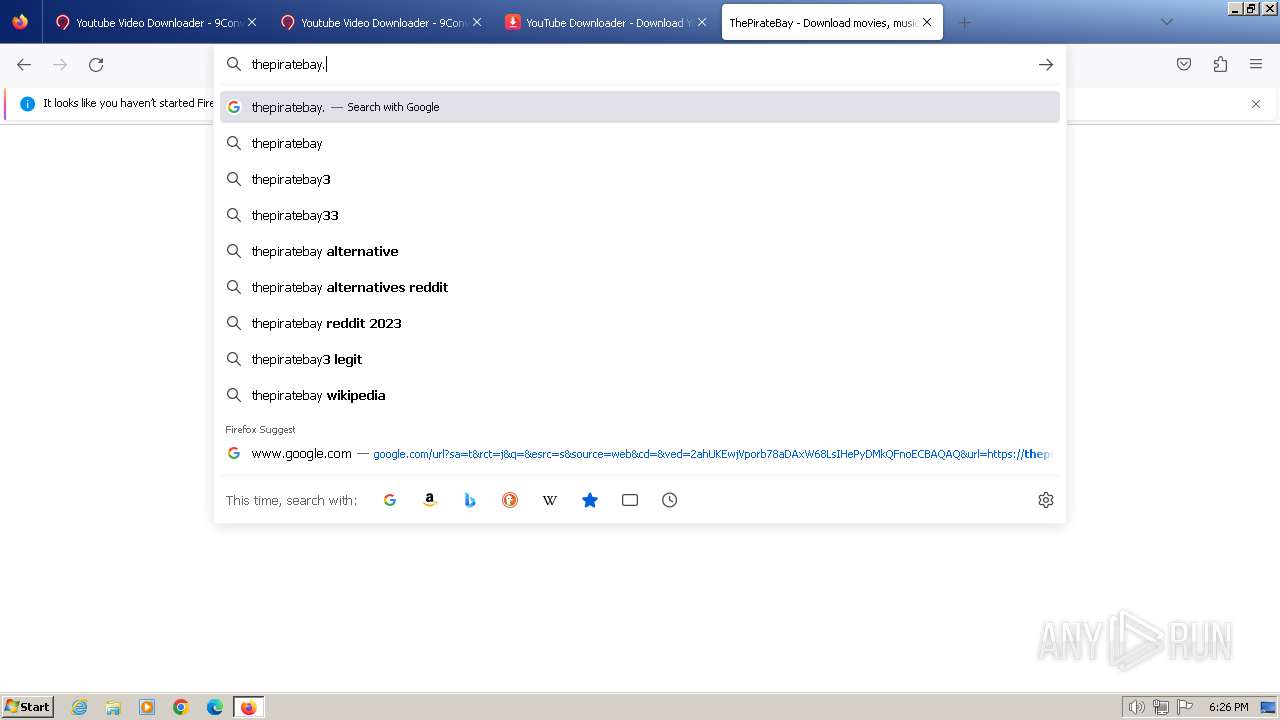Dismiss the notification bar with its X

point(1256,104)
